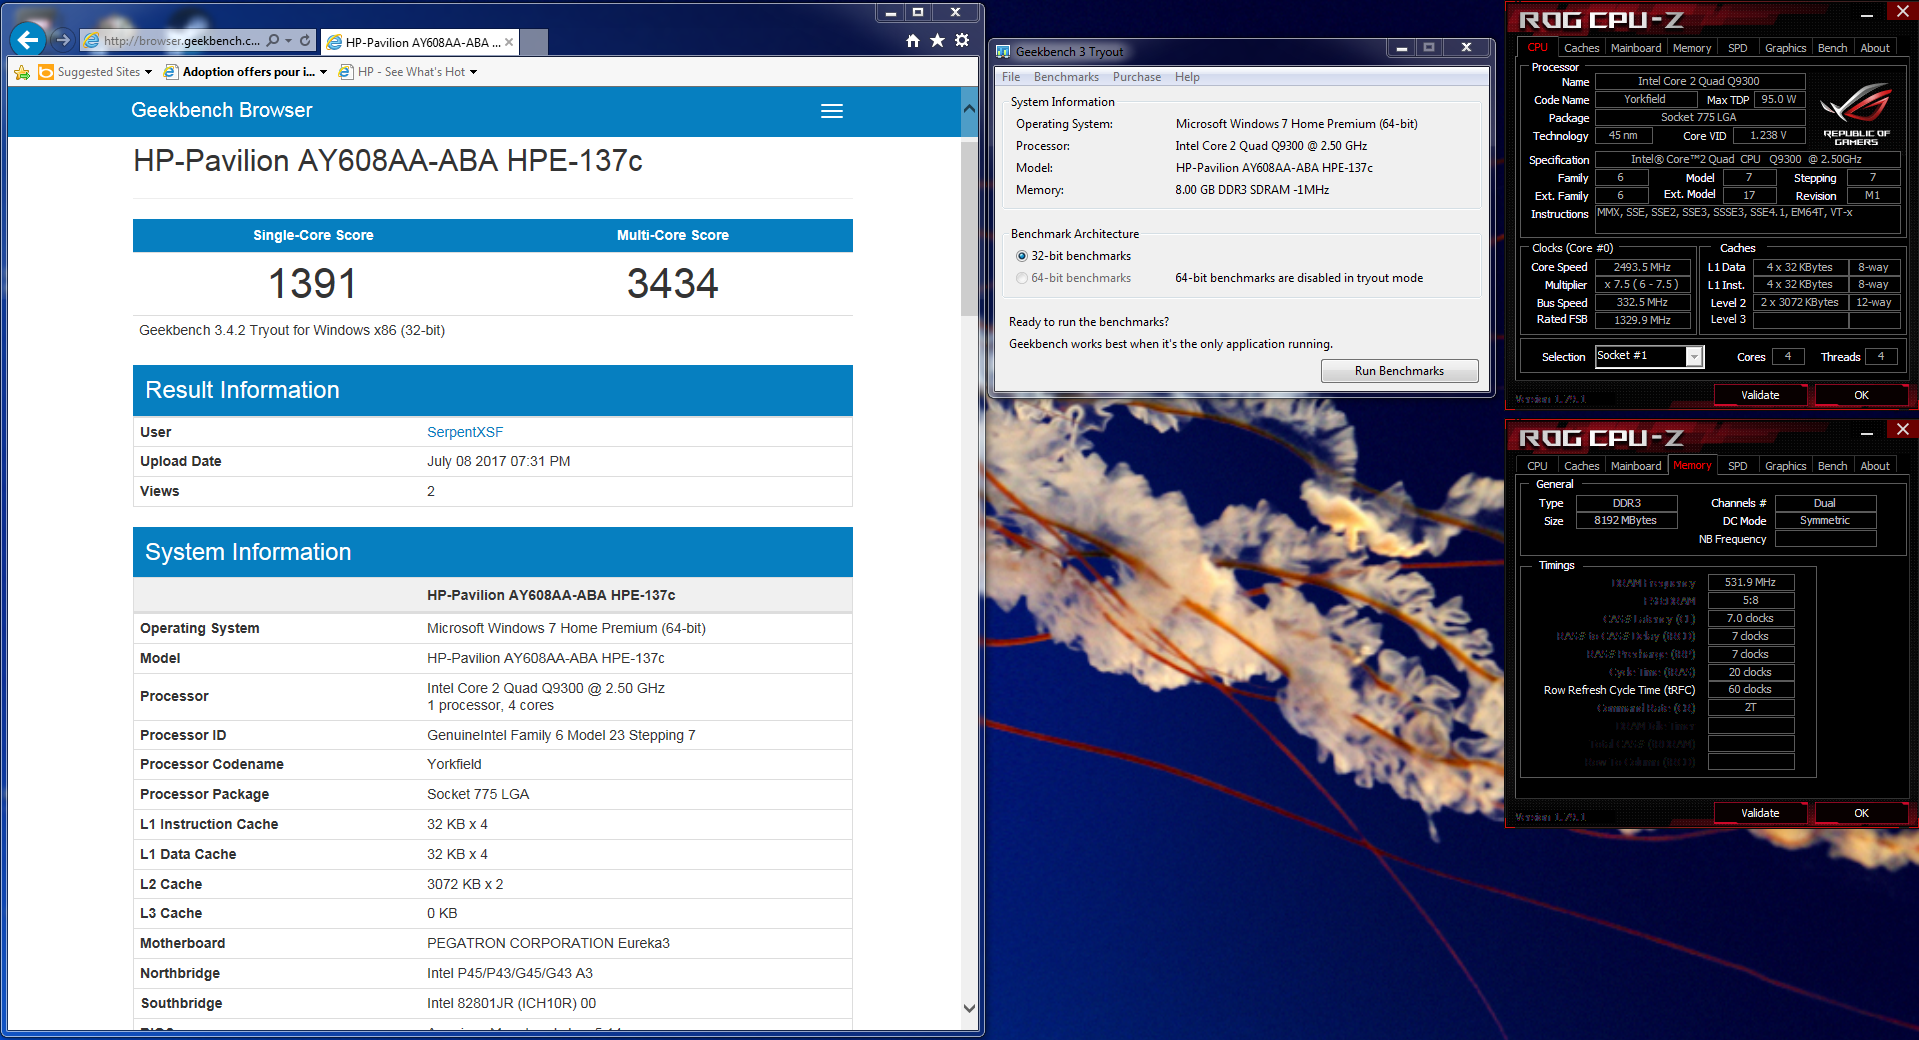This screenshot has height=1040, width=1919.
Task: Switch to Mainboard tab in upper CPU-Z
Action: point(1636,48)
